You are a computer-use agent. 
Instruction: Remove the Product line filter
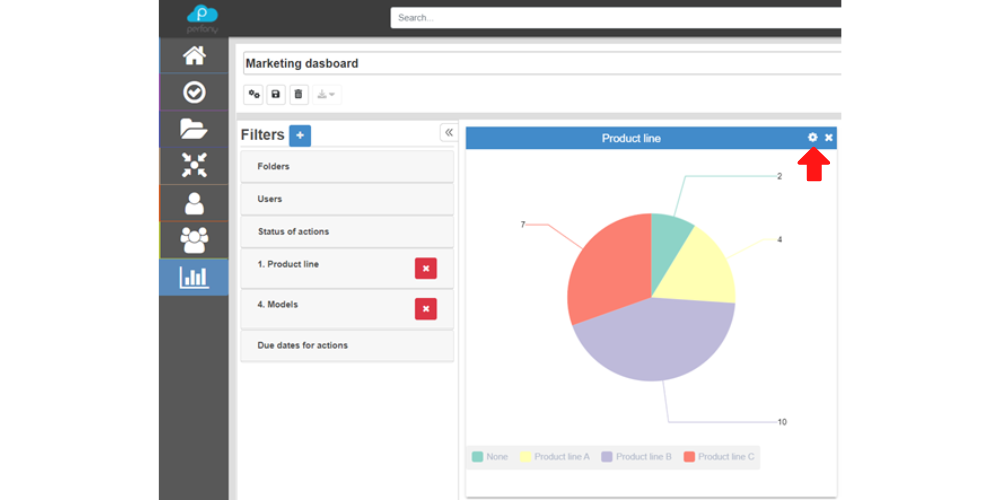426,268
